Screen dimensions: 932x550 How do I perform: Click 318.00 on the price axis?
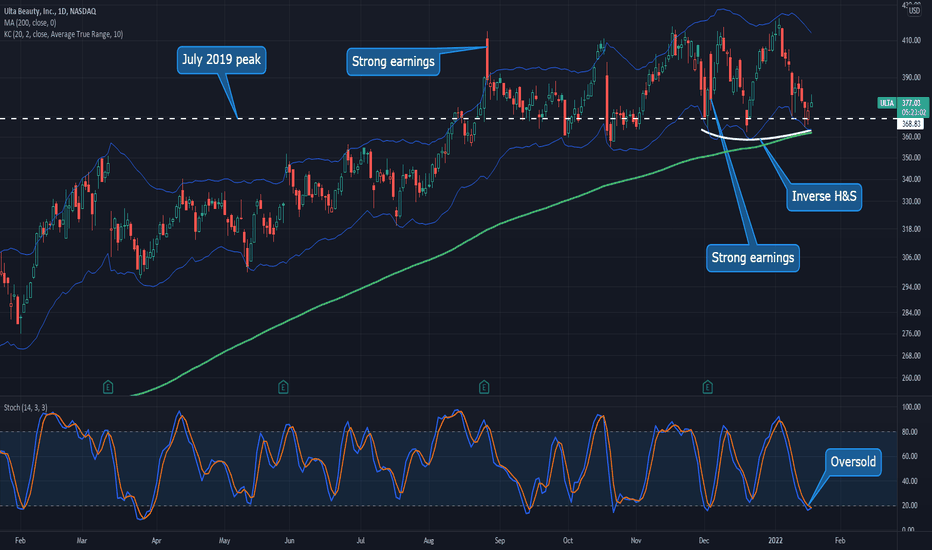point(911,229)
